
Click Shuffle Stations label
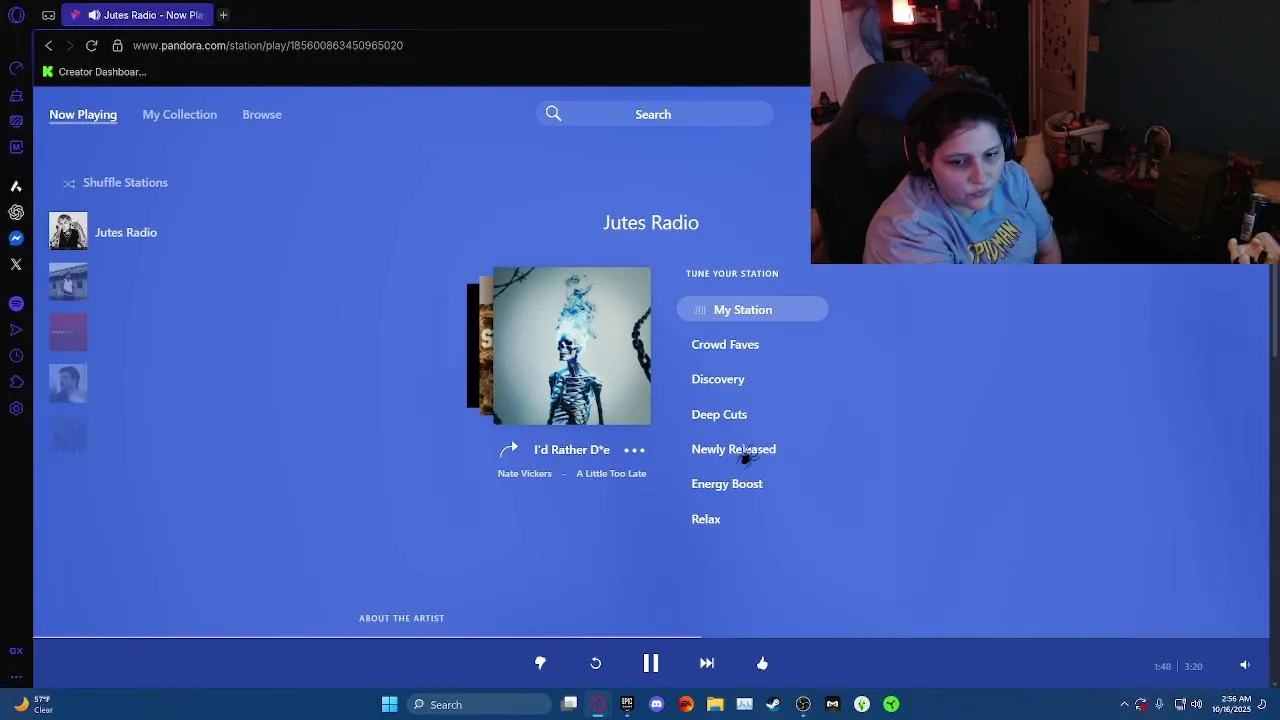pyautogui.click(x=125, y=183)
